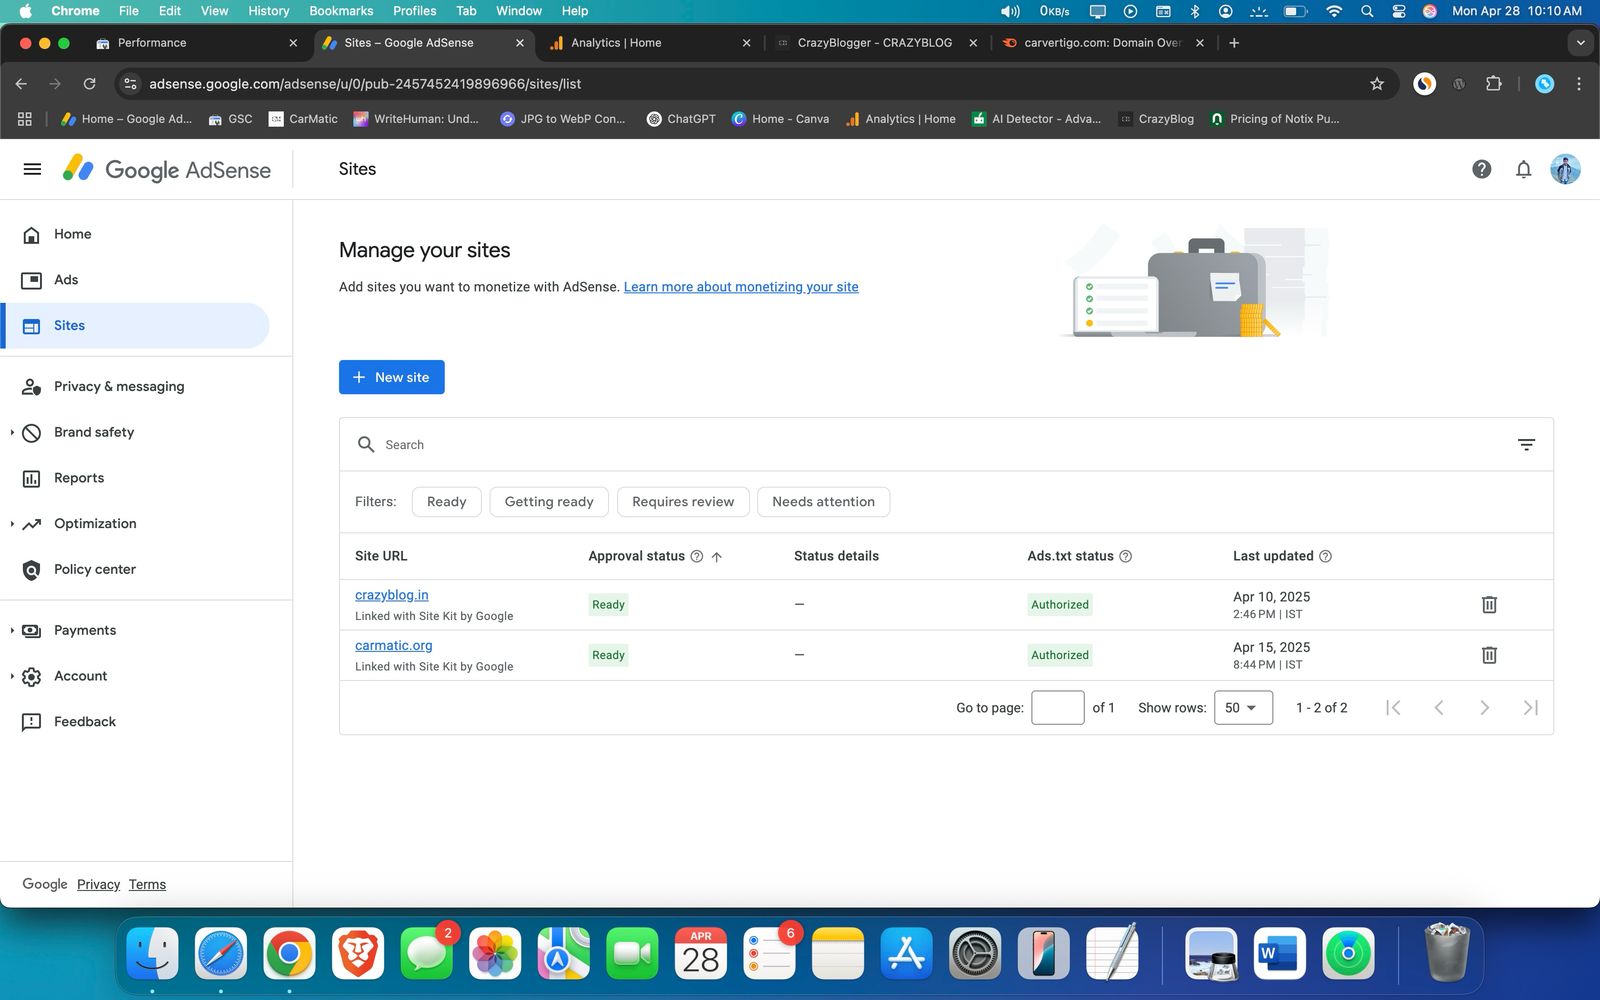Open Microsoft Word from the Dock
This screenshot has width=1600, height=1000.
1279,953
